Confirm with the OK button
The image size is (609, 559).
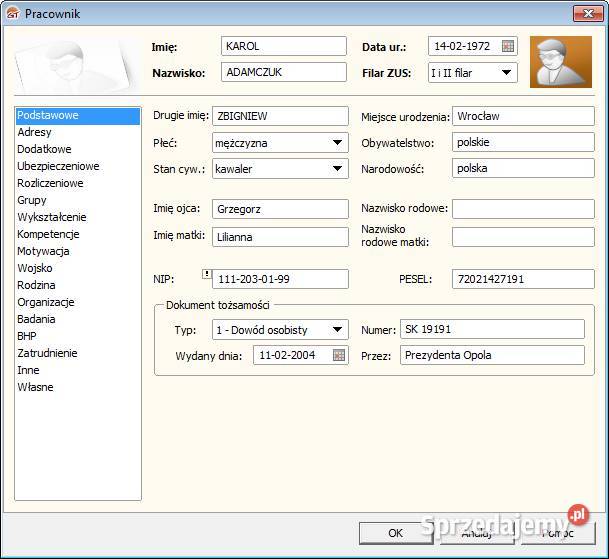(396, 533)
